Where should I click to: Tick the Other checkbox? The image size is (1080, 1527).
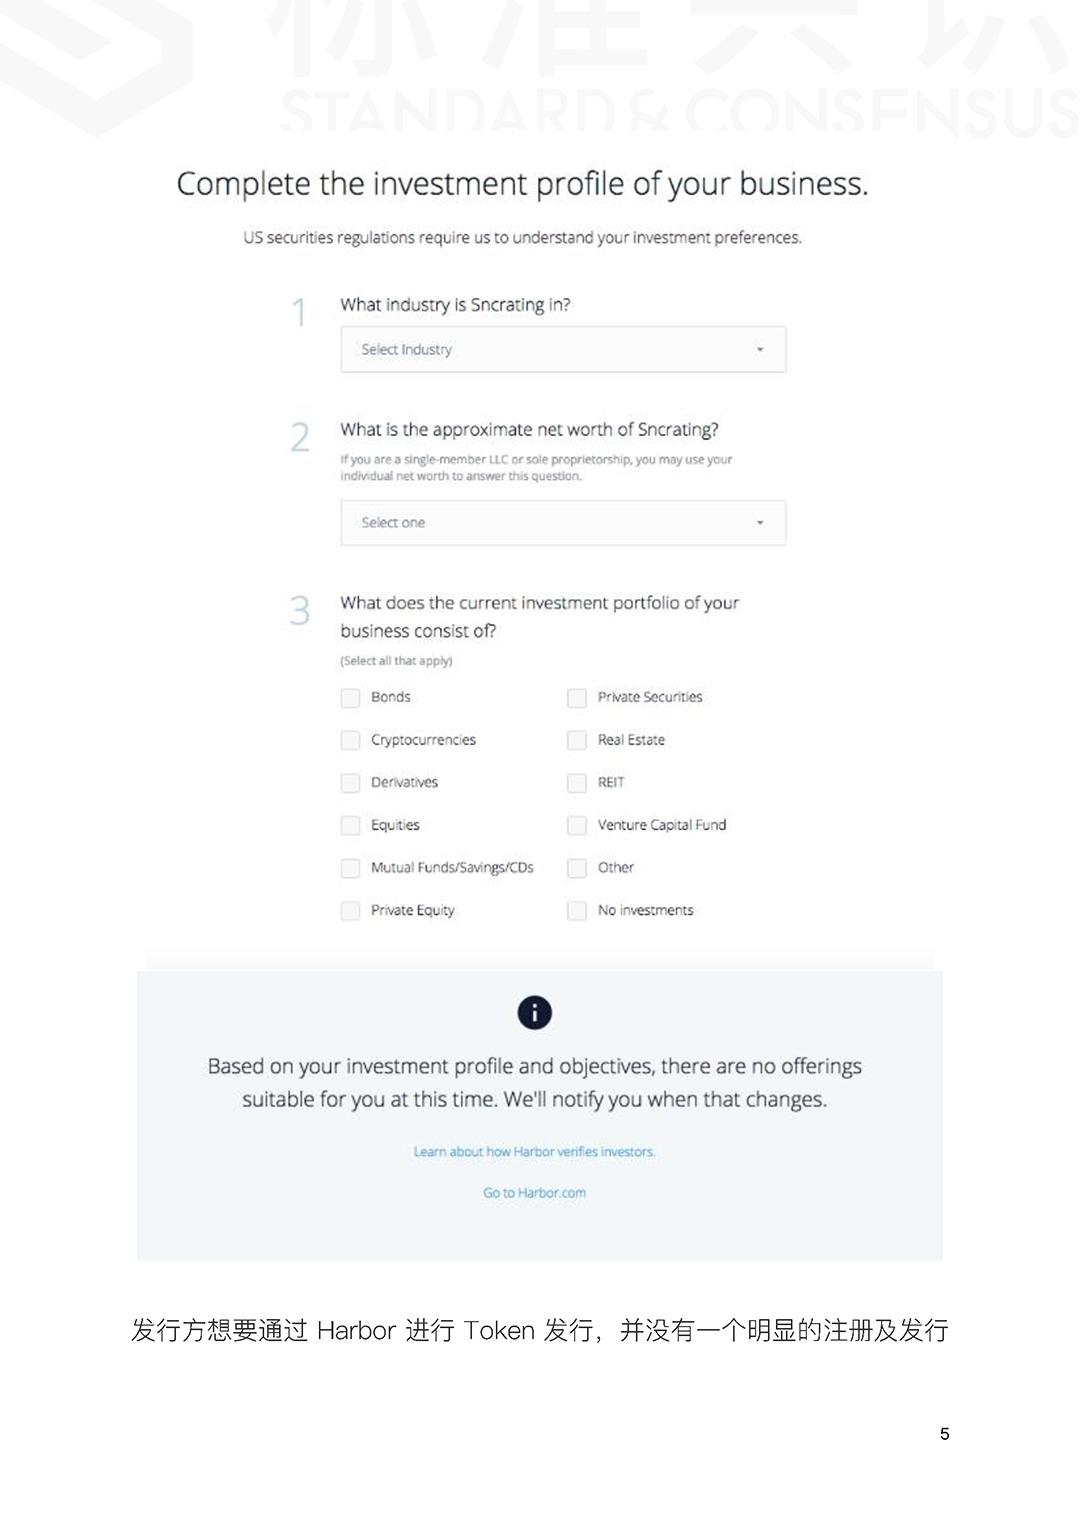[577, 868]
